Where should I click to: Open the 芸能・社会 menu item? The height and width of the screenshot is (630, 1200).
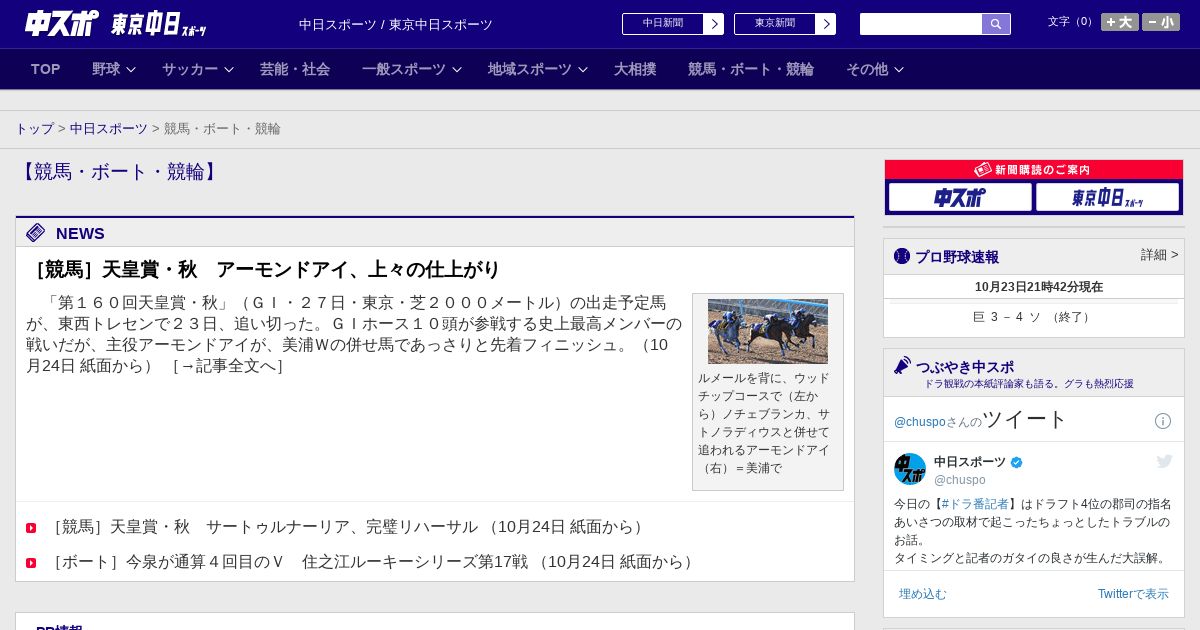(x=295, y=69)
